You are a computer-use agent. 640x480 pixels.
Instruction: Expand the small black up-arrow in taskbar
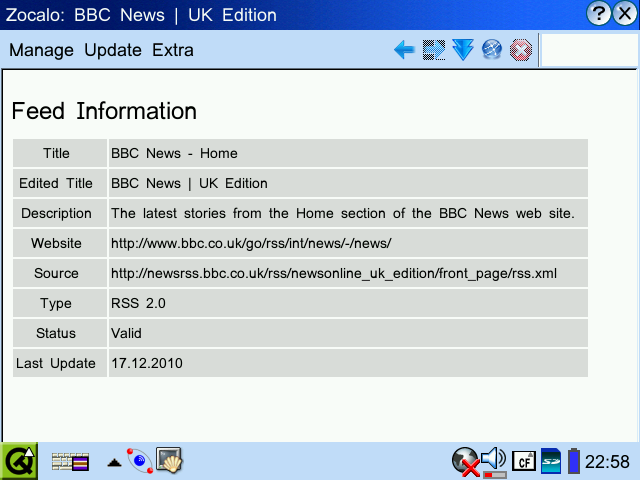coord(115,462)
